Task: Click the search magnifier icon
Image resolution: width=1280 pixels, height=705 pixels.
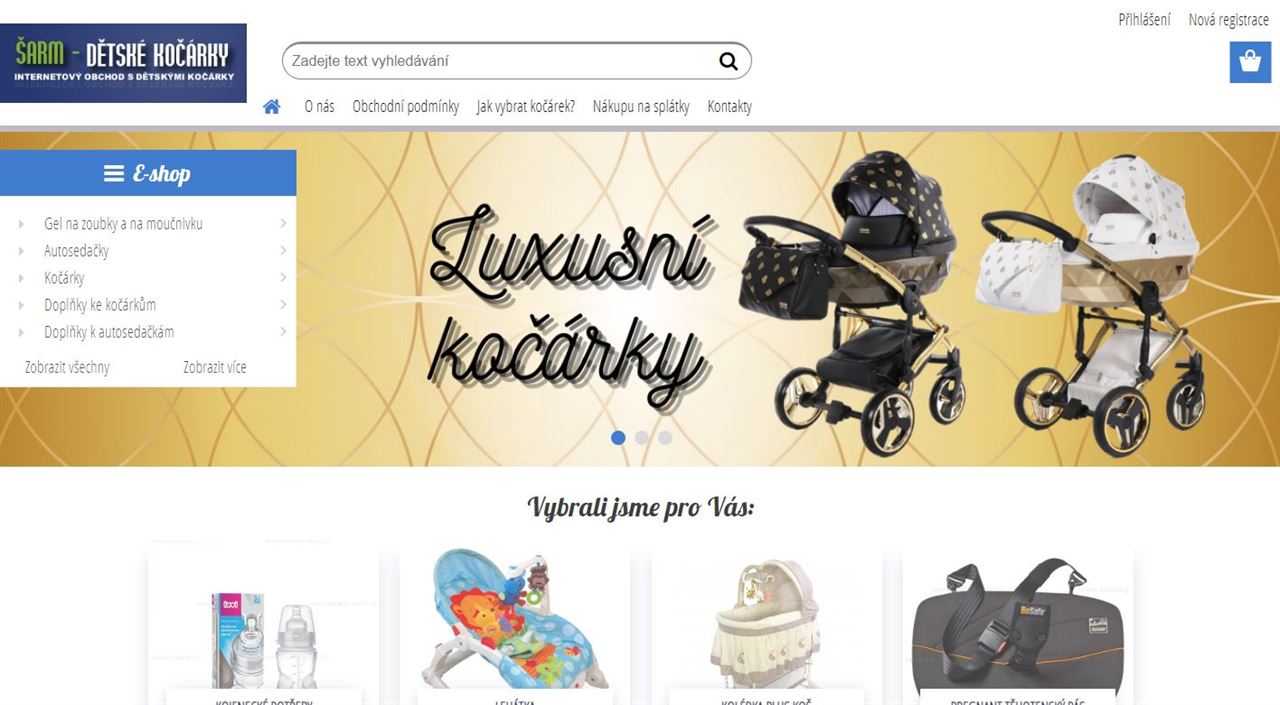Action: point(728,61)
